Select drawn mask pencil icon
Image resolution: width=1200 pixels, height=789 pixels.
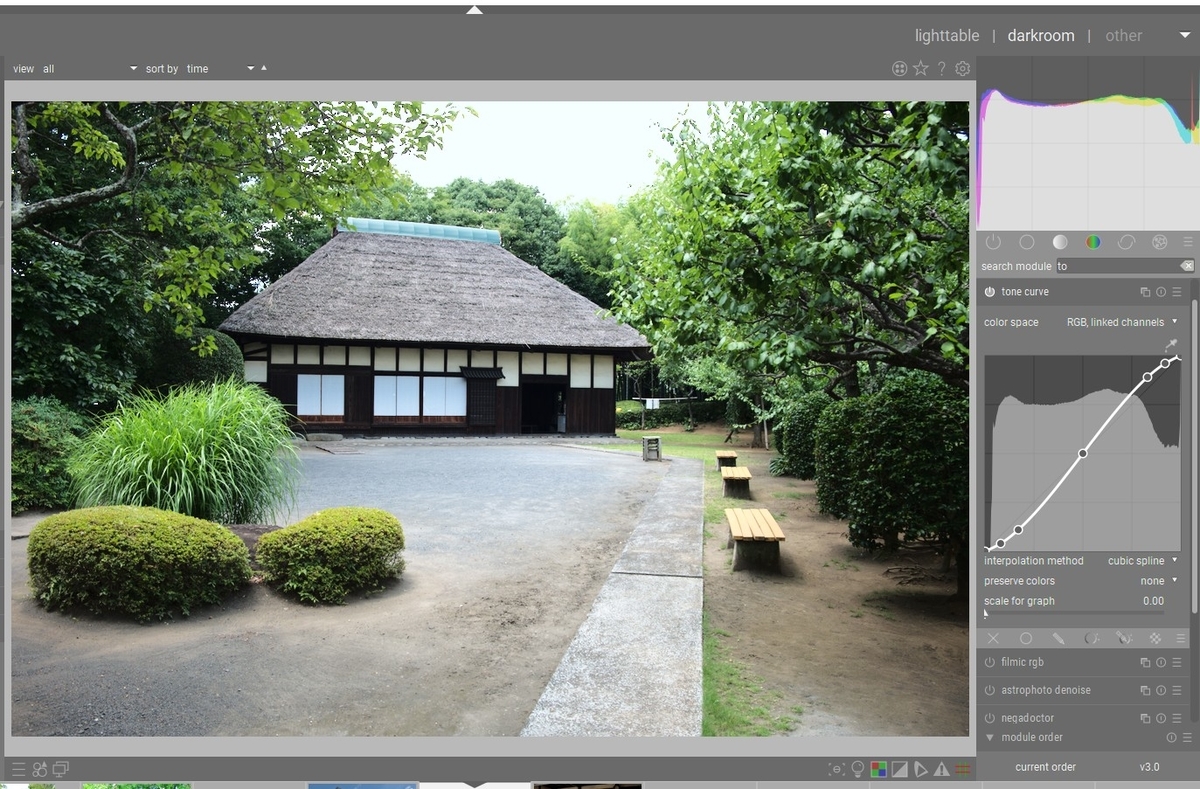pyautogui.click(x=1058, y=638)
